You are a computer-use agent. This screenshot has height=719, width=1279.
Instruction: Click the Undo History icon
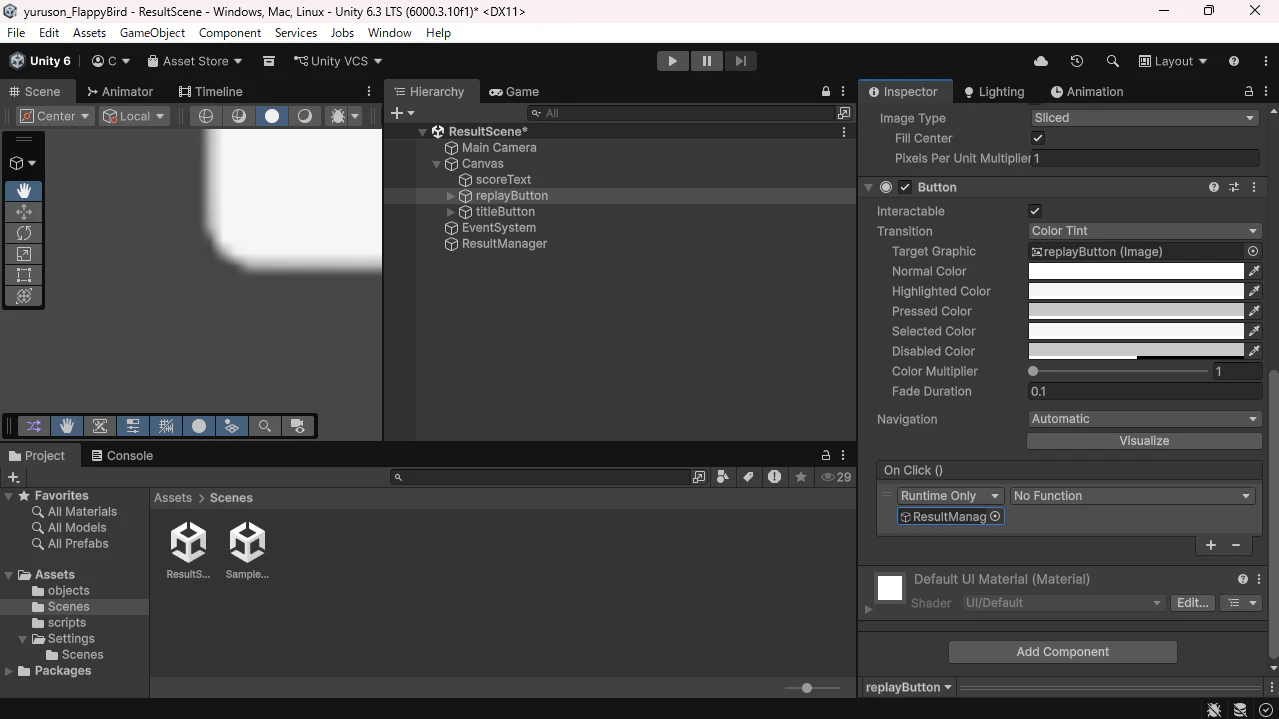tap(1077, 61)
